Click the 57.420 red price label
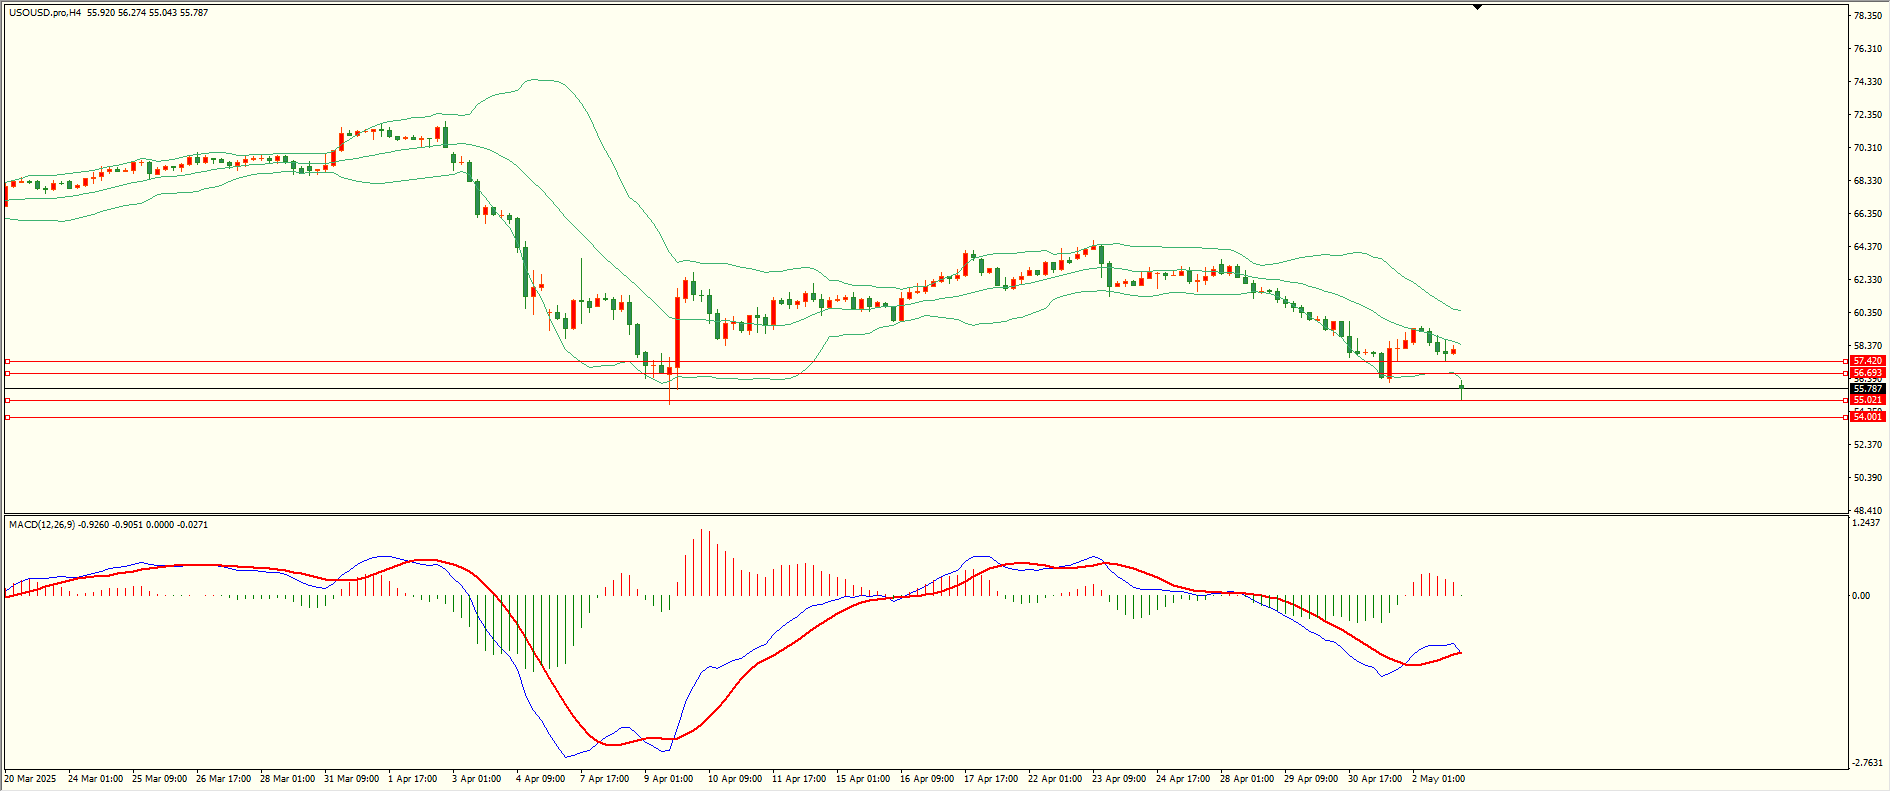This screenshot has height=792, width=1891. 1867,361
